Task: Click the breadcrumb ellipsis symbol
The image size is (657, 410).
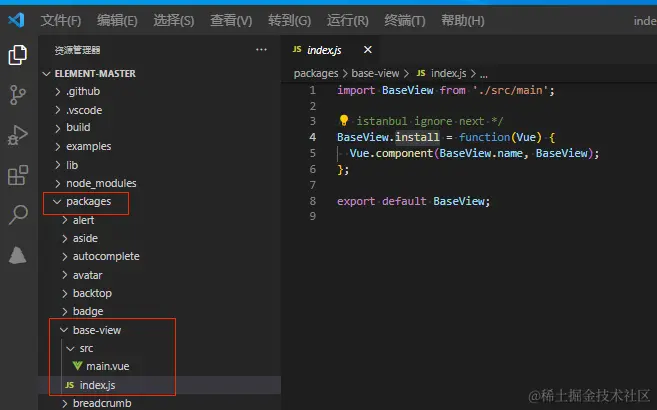Action: tap(484, 74)
